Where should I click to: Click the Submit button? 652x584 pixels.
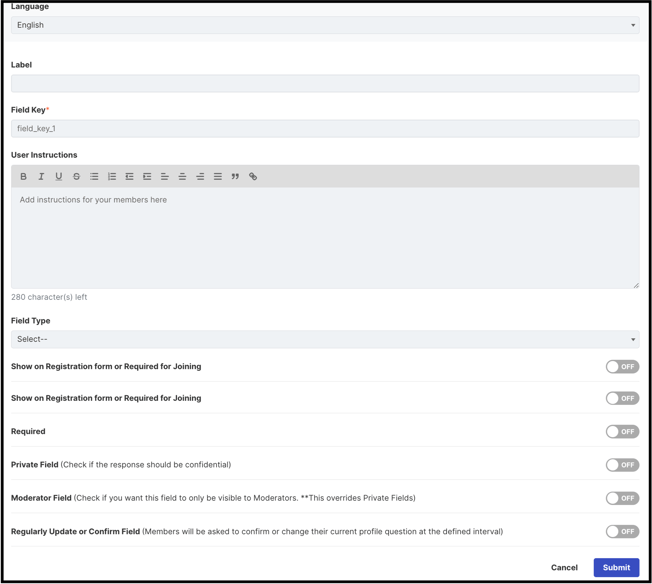tap(616, 567)
